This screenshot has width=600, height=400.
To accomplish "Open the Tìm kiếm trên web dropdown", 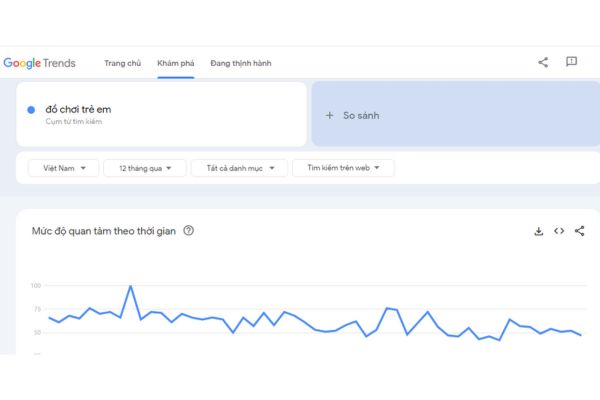I will (343, 168).
